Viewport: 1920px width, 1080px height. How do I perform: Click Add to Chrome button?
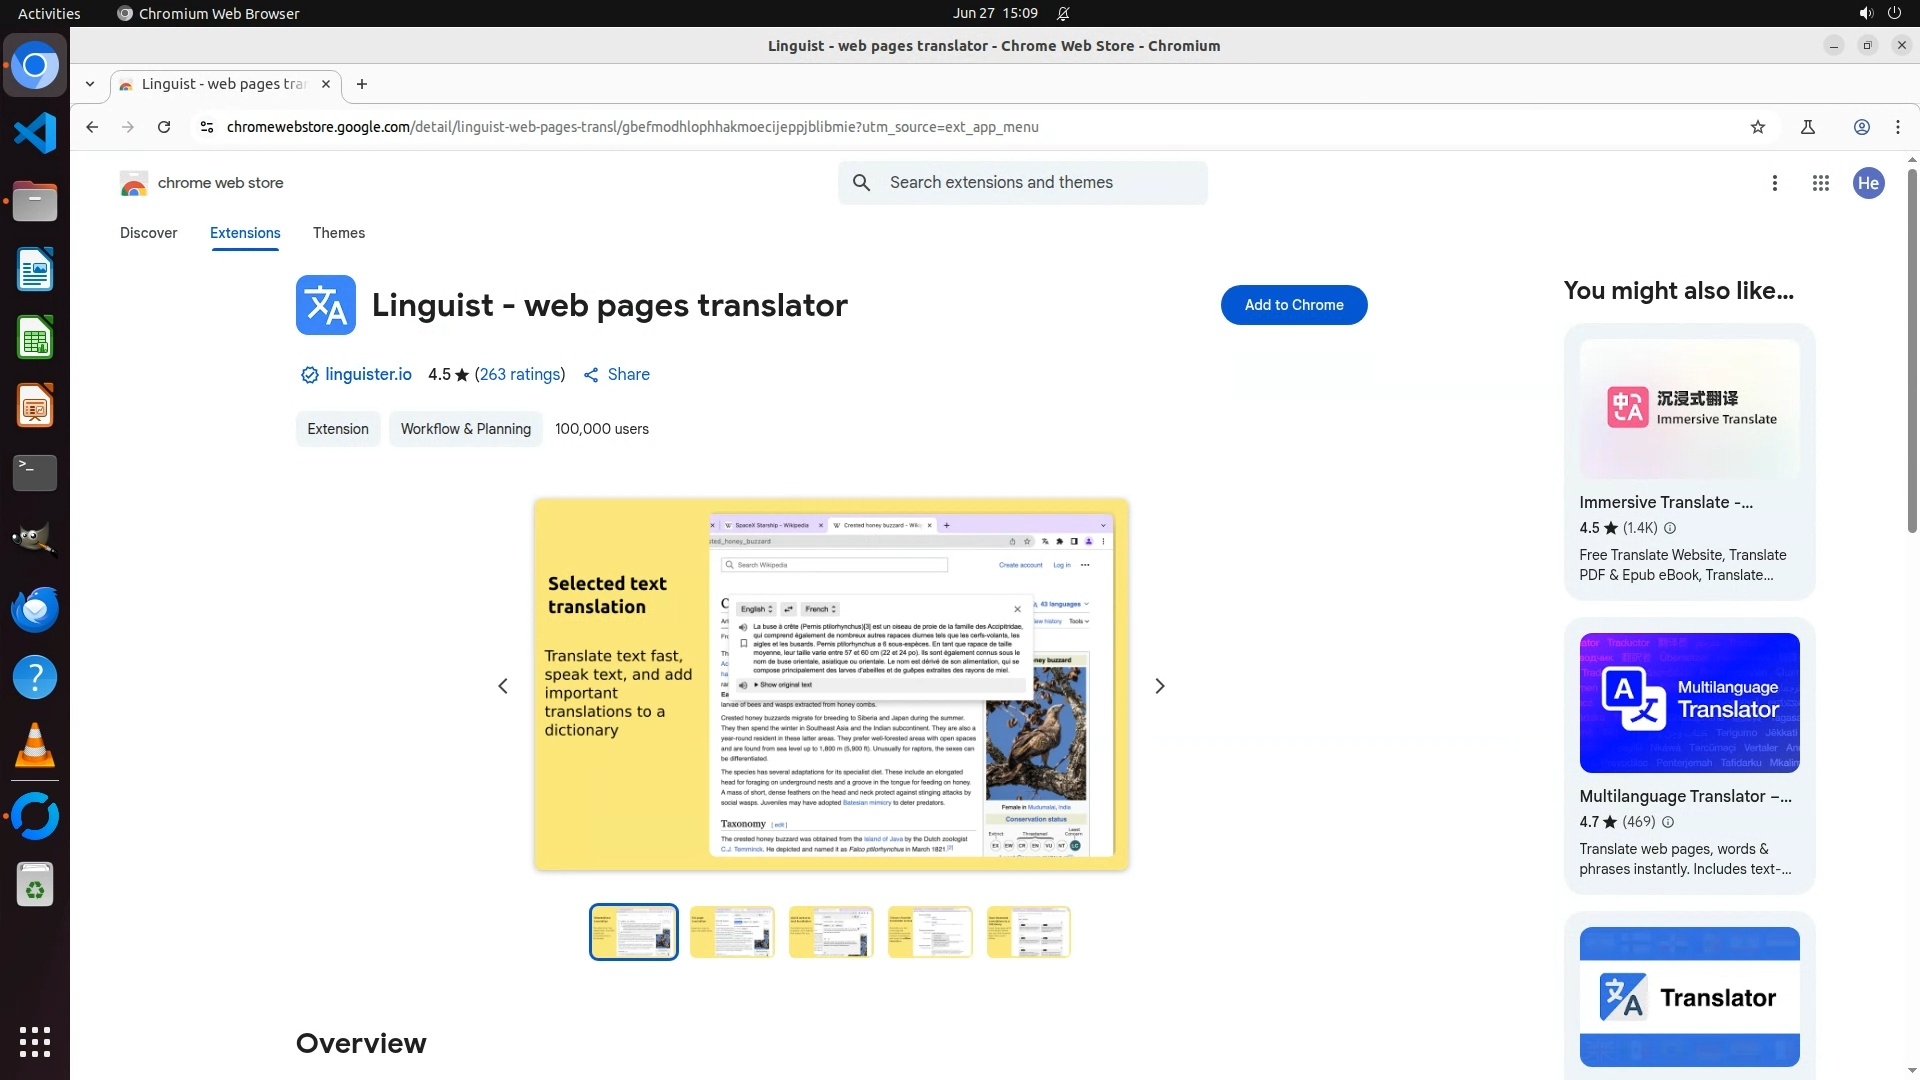(1293, 305)
